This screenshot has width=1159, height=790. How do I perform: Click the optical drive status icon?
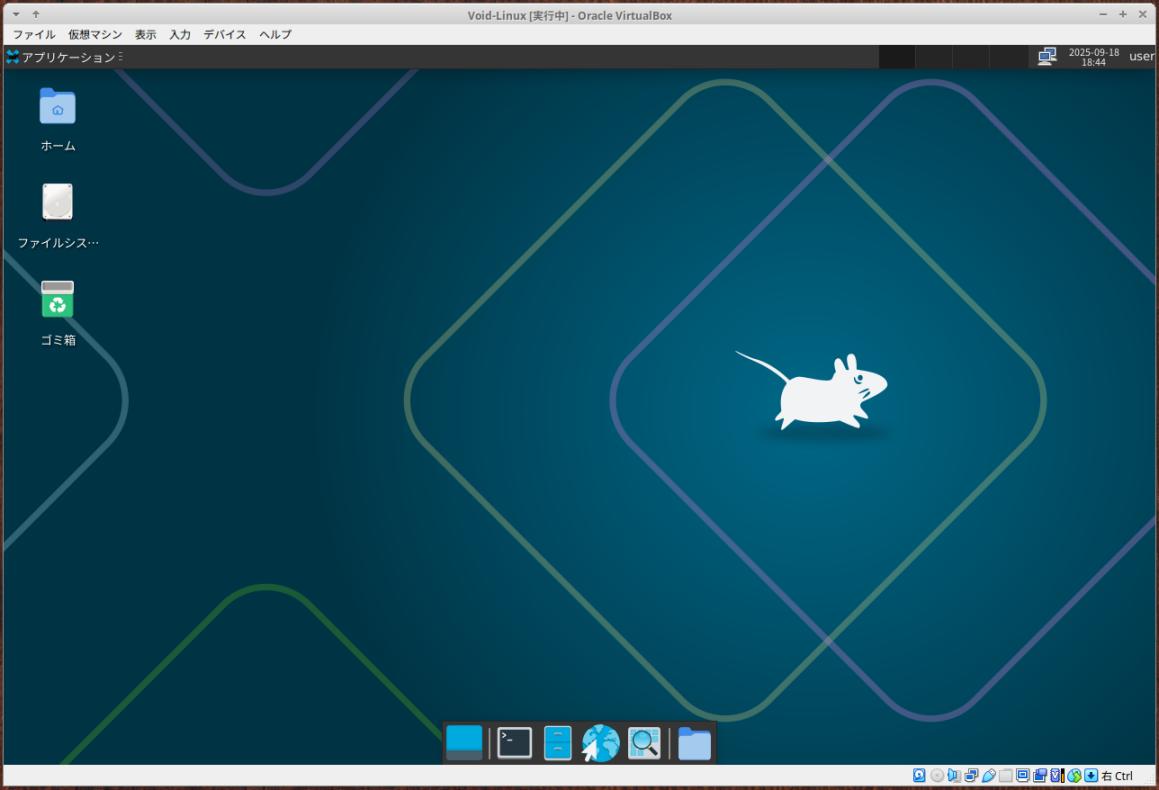coord(937,775)
